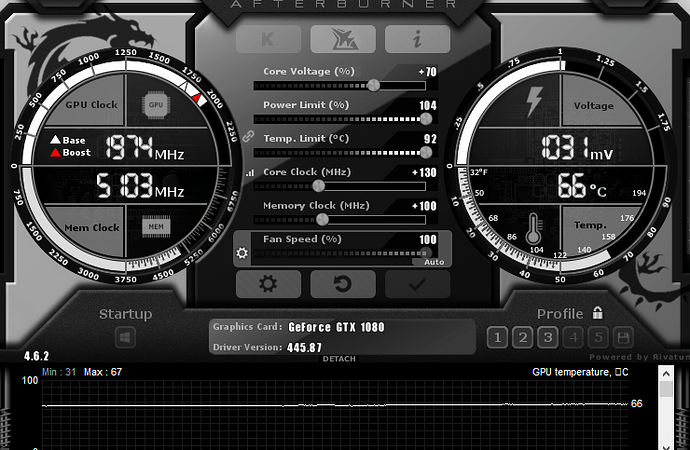Open settings with the bottom gear button

(268, 284)
